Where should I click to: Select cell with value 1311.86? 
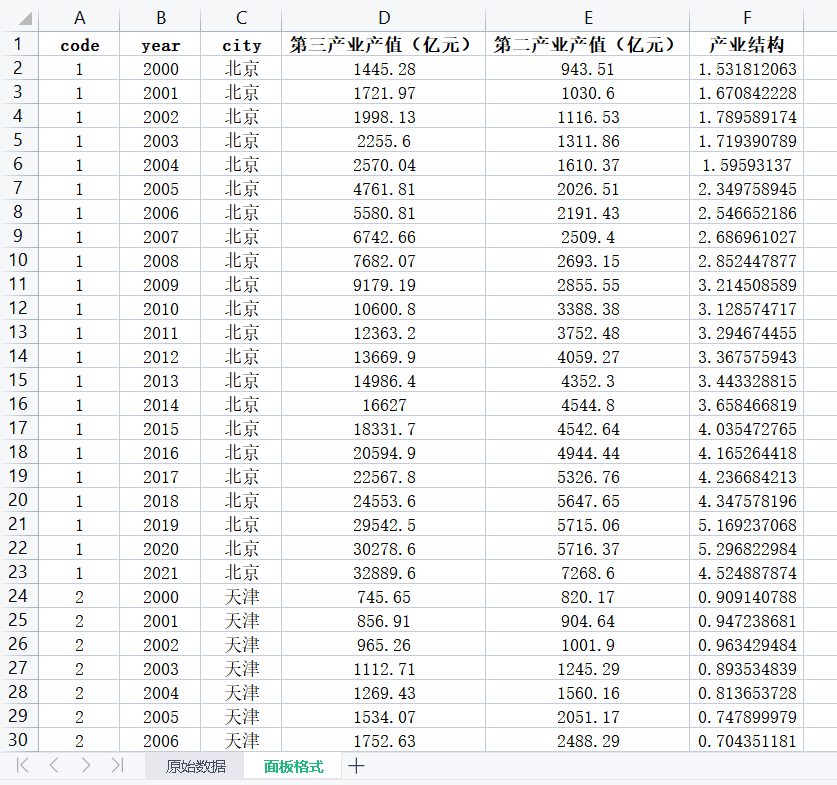click(588, 140)
